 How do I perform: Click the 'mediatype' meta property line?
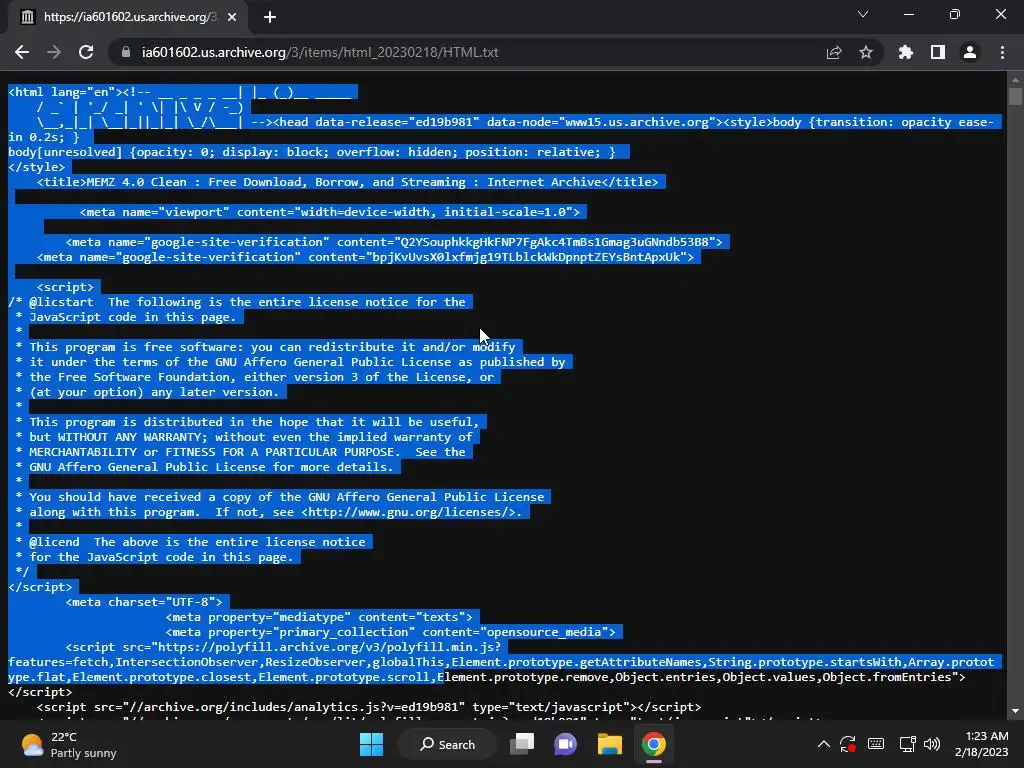pyautogui.click(x=319, y=617)
